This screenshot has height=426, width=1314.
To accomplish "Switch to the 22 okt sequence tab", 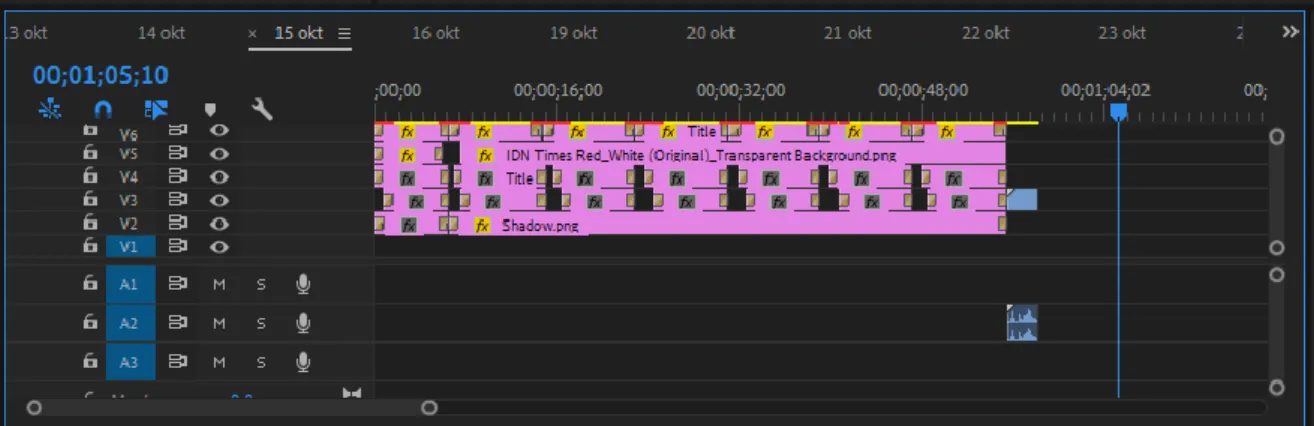I will coord(985,33).
